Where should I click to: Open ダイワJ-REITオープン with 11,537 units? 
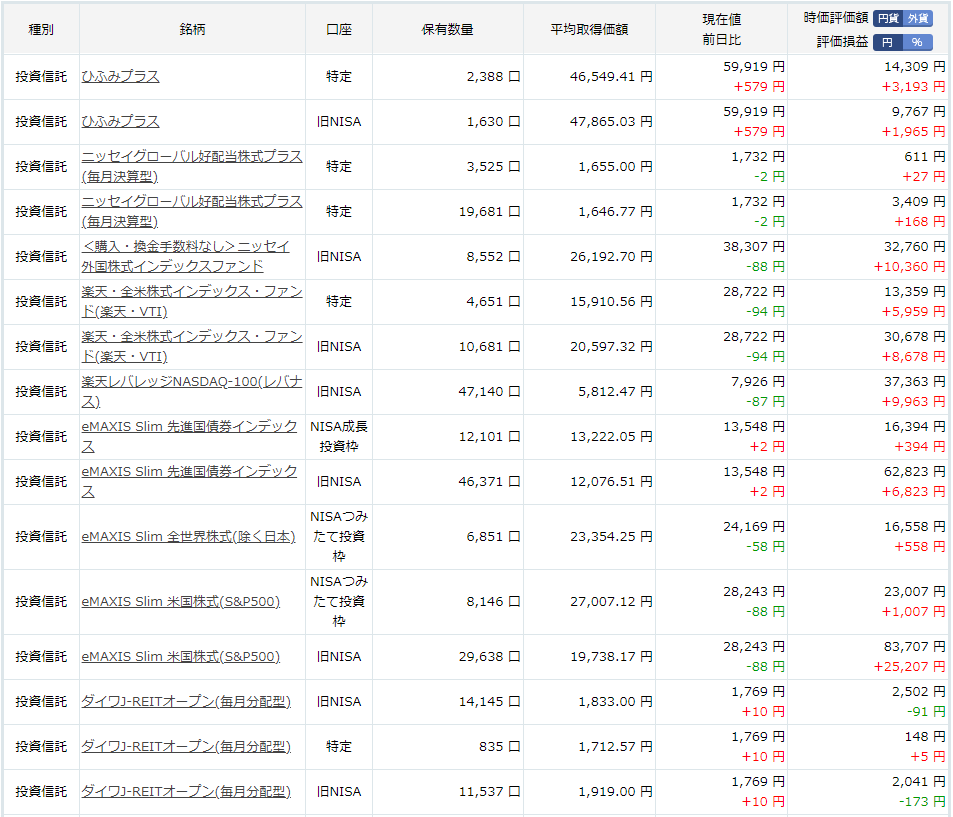pyautogui.click(x=186, y=791)
